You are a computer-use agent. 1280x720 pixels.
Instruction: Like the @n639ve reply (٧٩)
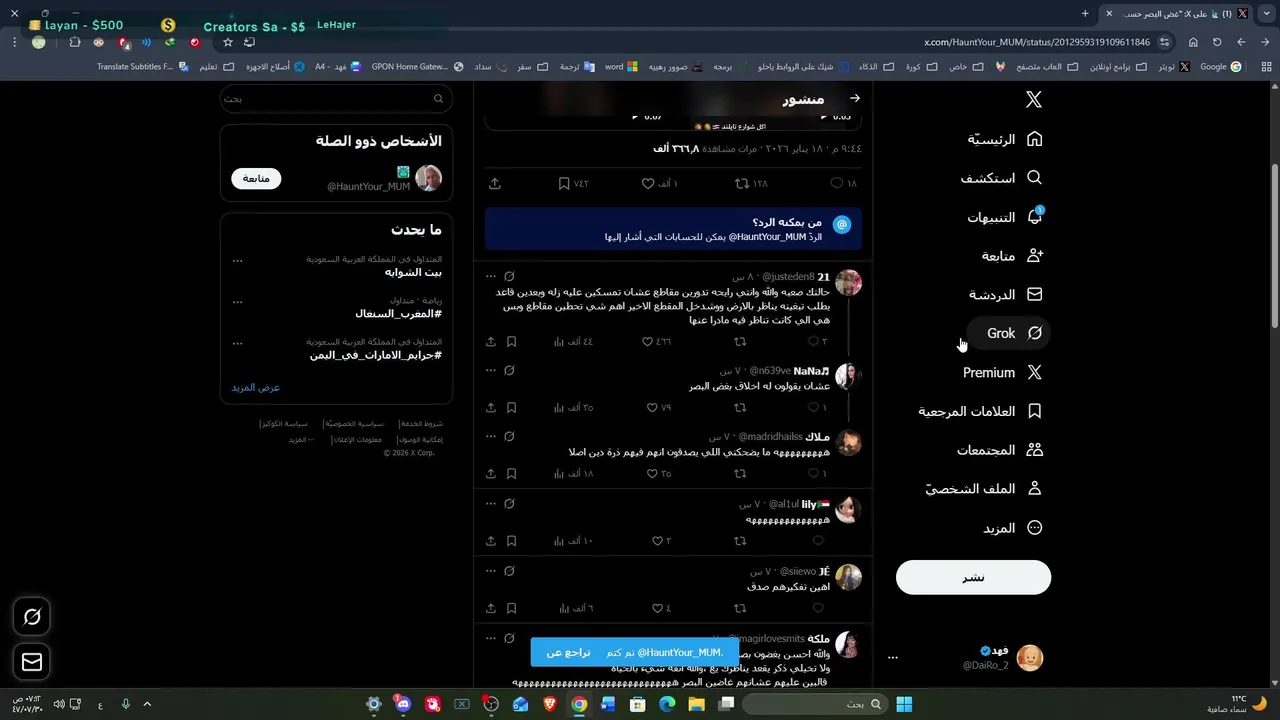click(652, 408)
